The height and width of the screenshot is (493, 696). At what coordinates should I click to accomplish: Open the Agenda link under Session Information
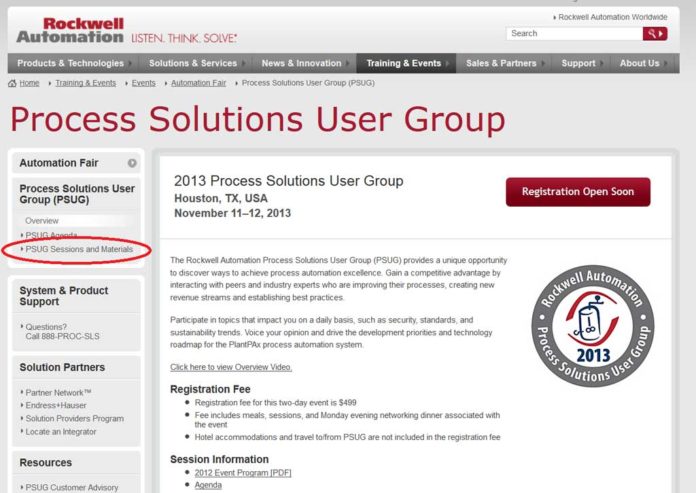[208, 485]
